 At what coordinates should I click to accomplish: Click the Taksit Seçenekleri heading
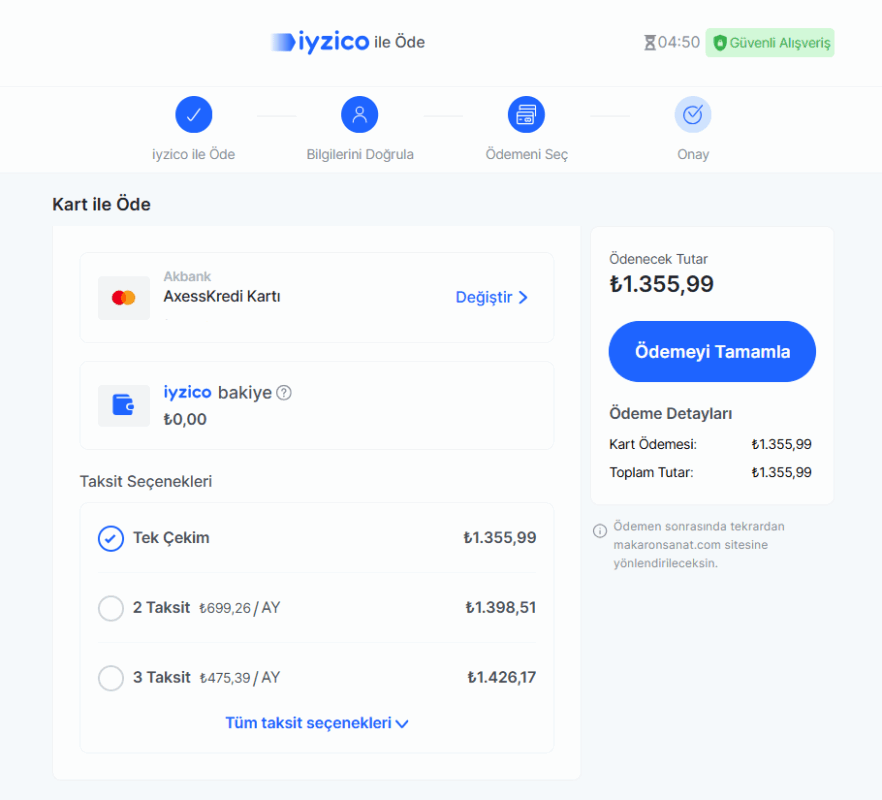[146, 482]
